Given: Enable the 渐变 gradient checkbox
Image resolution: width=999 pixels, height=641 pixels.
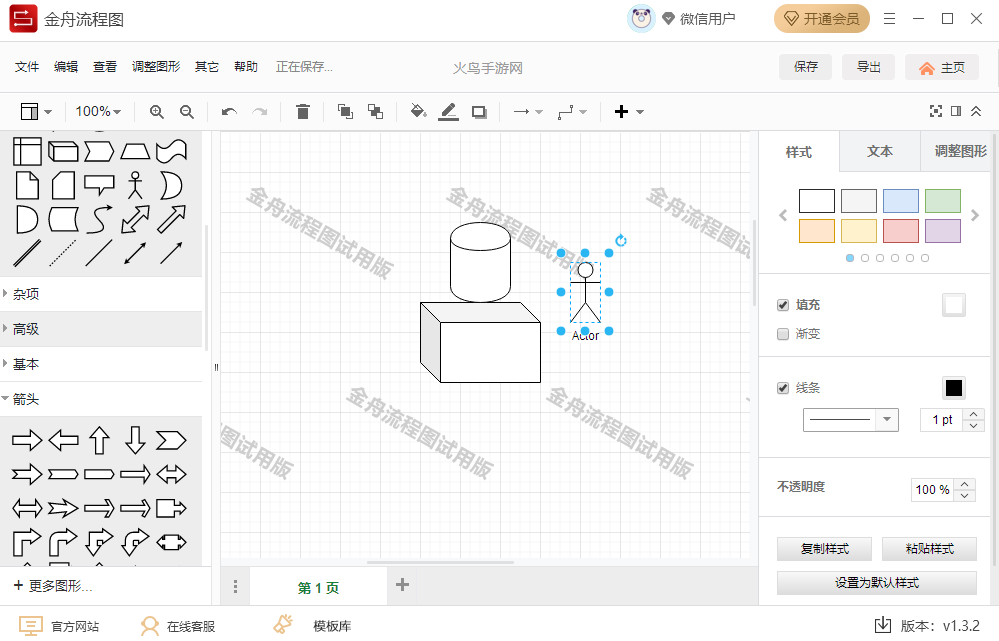Looking at the screenshot, I should click(783, 334).
